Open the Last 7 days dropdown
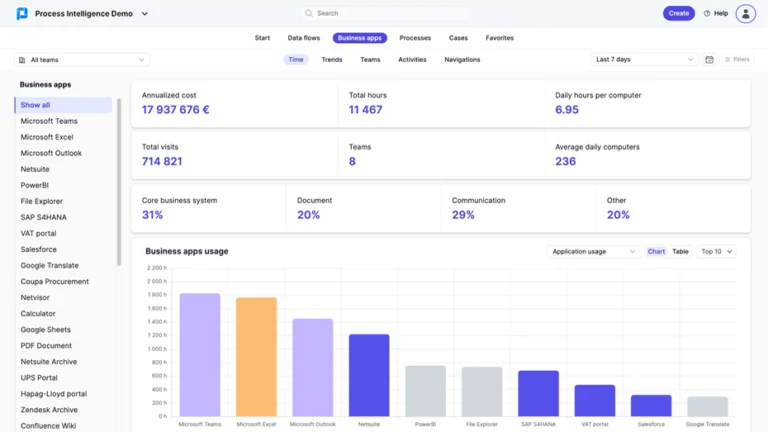Image resolution: width=768 pixels, height=432 pixels. point(644,60)
